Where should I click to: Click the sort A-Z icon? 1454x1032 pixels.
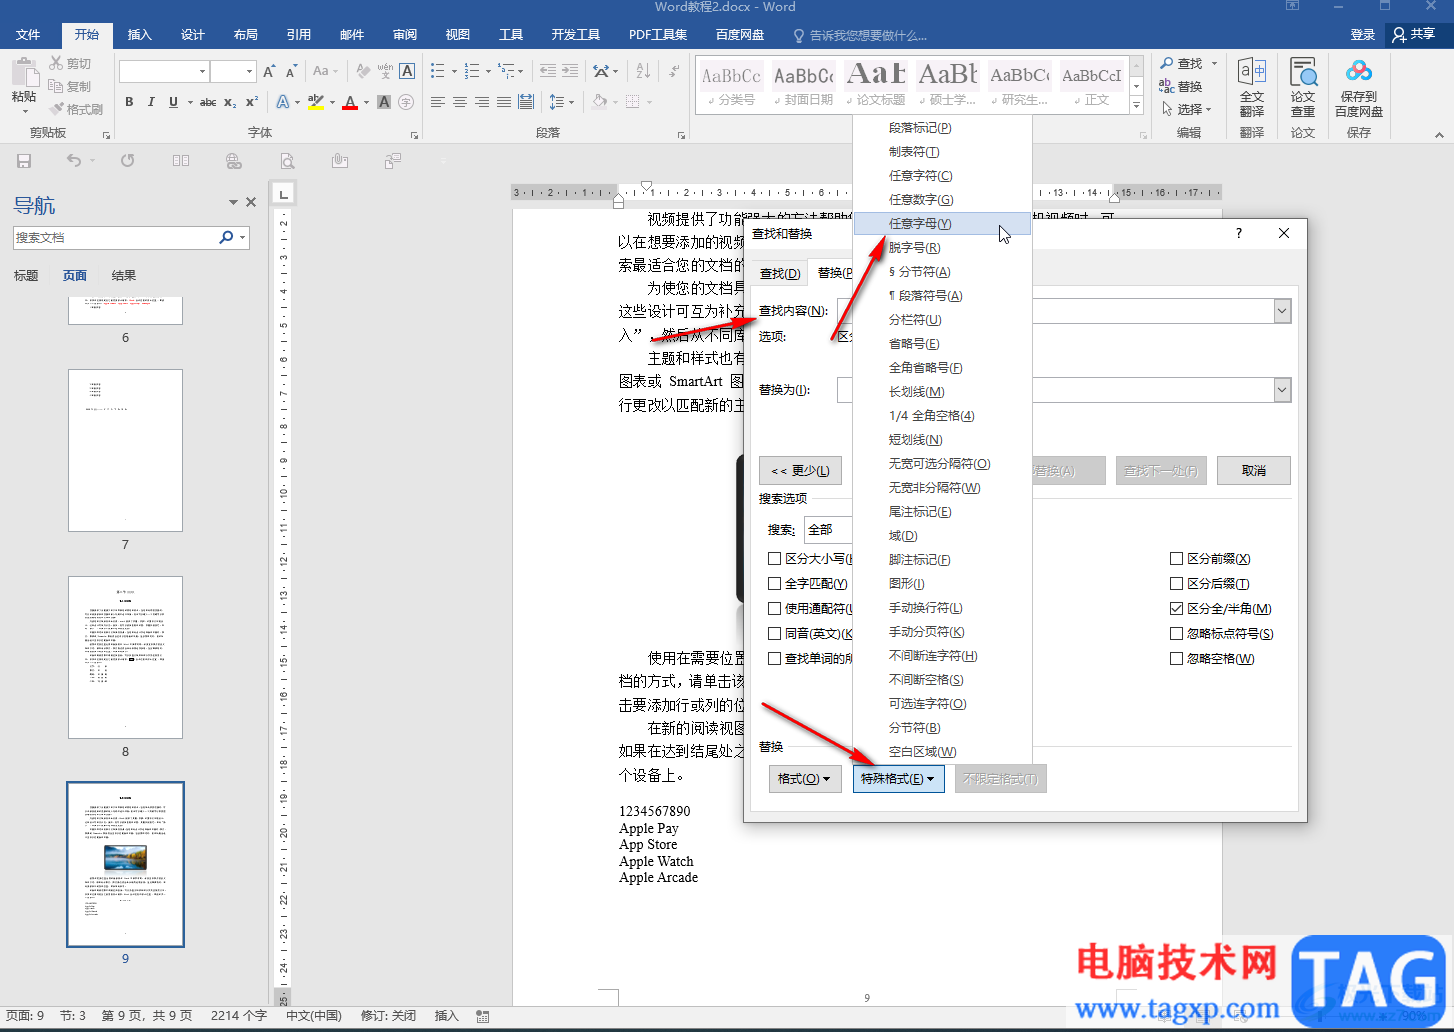[643, 71]
